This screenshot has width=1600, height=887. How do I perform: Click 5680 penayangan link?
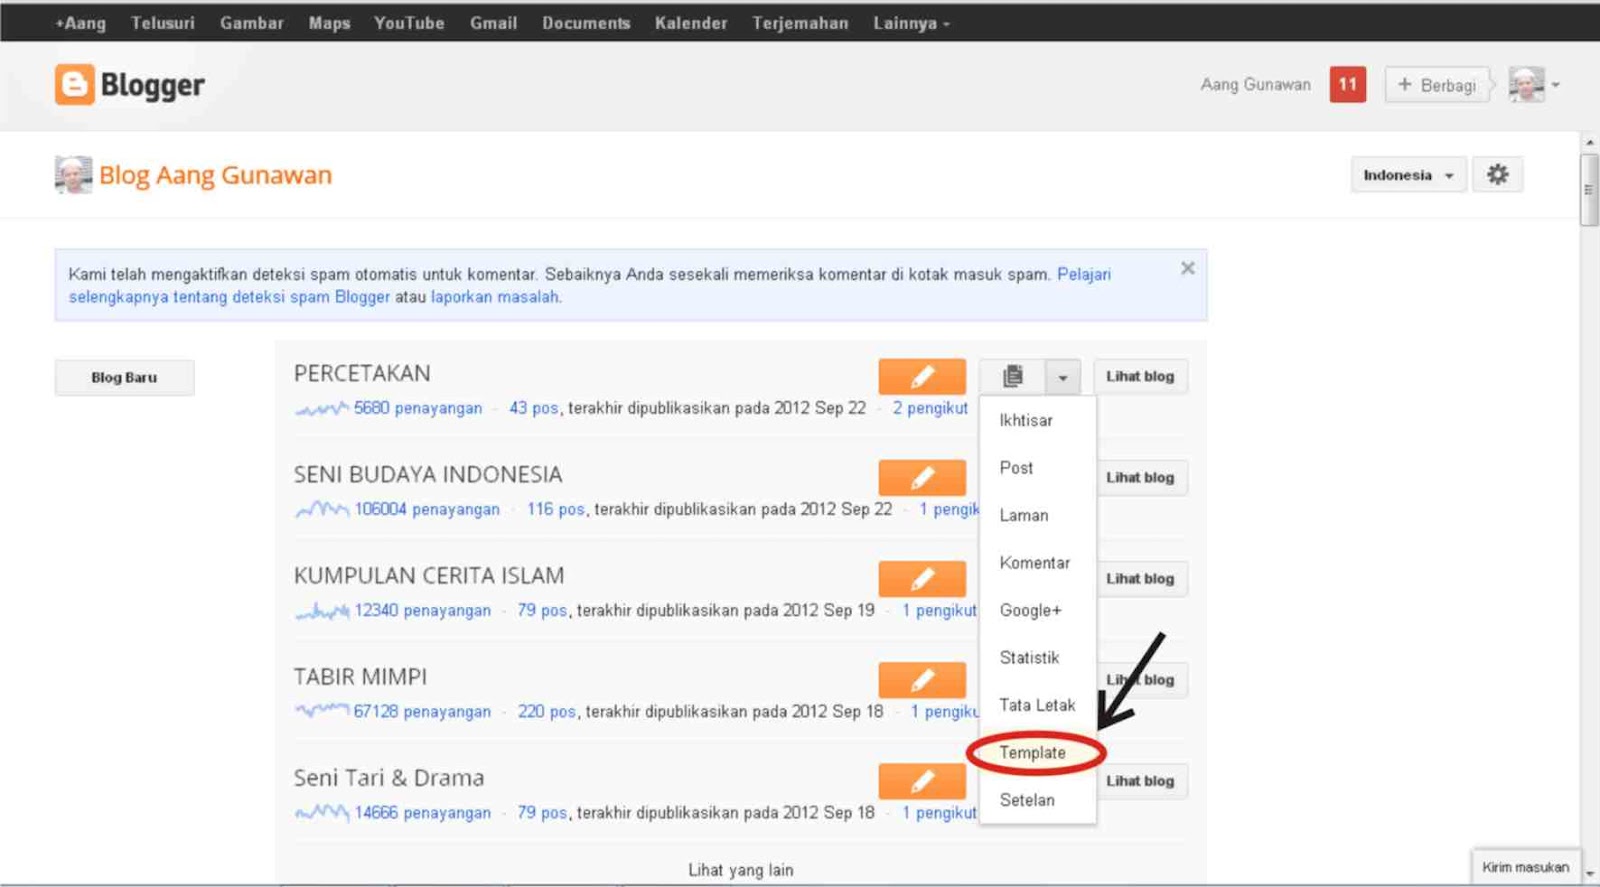[418, 408]
